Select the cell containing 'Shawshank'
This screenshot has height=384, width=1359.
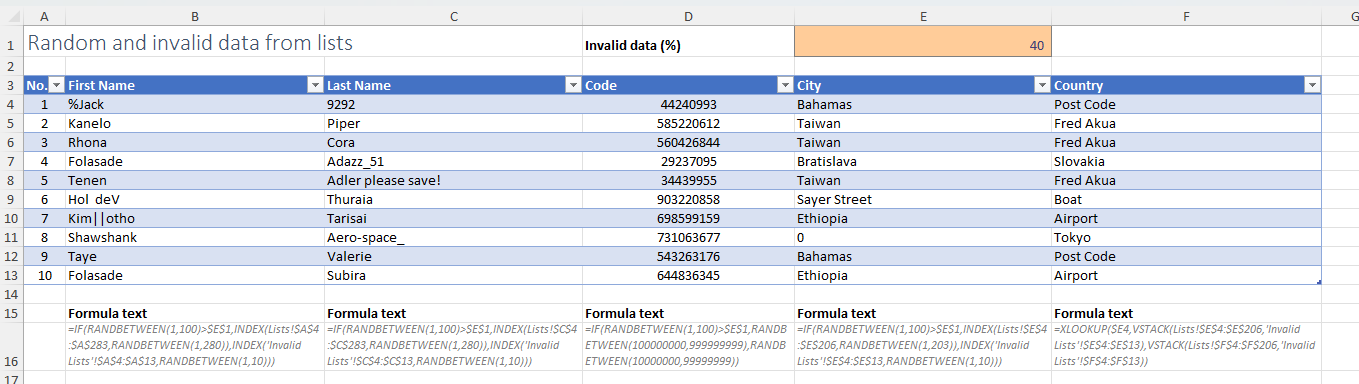click(x=194, y=238)
